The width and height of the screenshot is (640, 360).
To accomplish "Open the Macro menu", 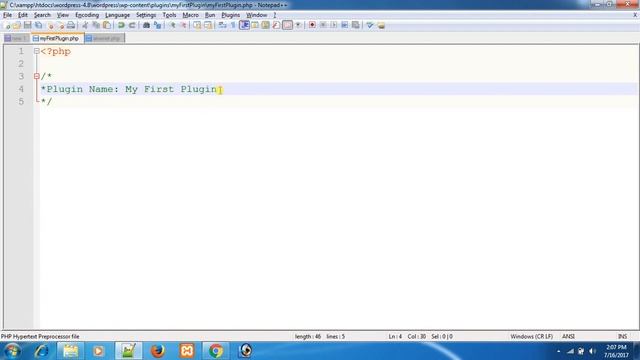I will click(x=191, y=15).
